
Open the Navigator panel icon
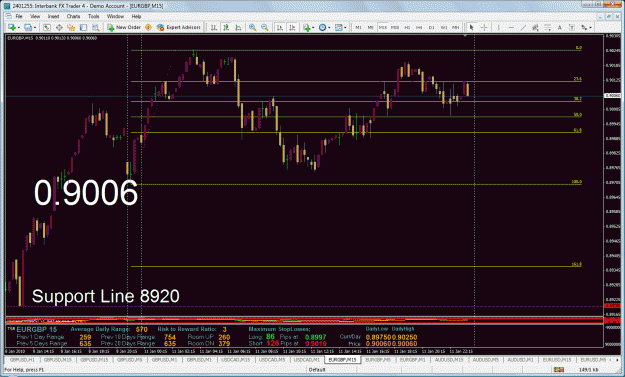coord(71,27)
